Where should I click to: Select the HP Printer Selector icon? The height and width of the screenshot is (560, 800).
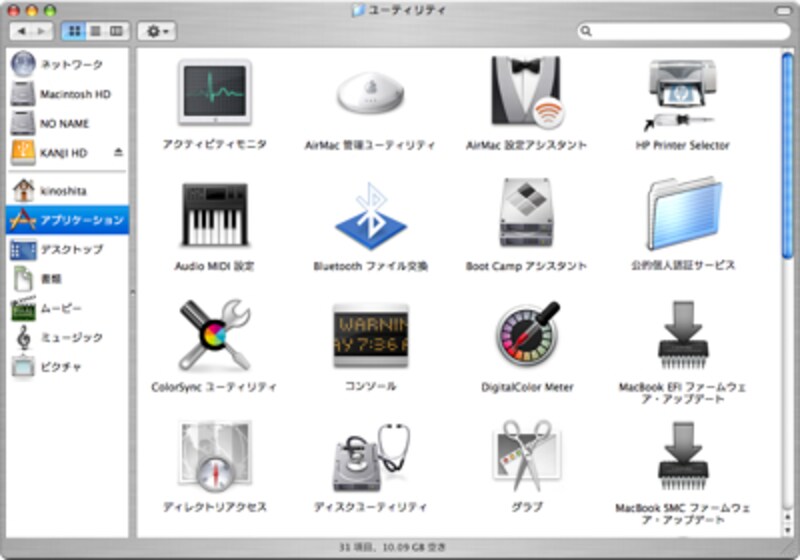(682, 95)
